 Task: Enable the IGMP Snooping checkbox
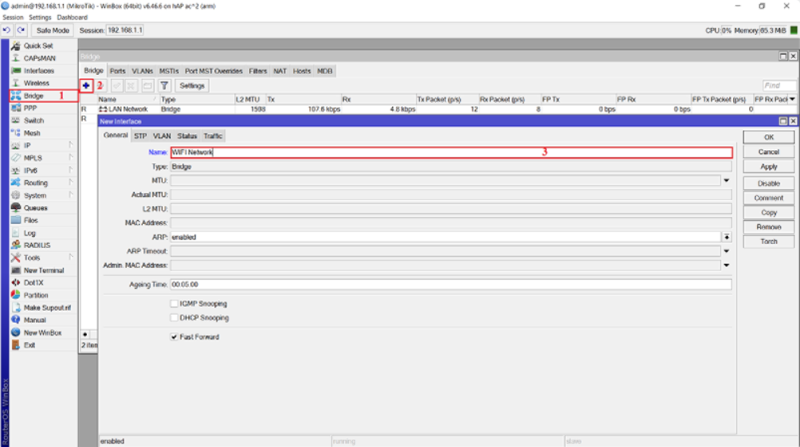(x=175, y=303)
